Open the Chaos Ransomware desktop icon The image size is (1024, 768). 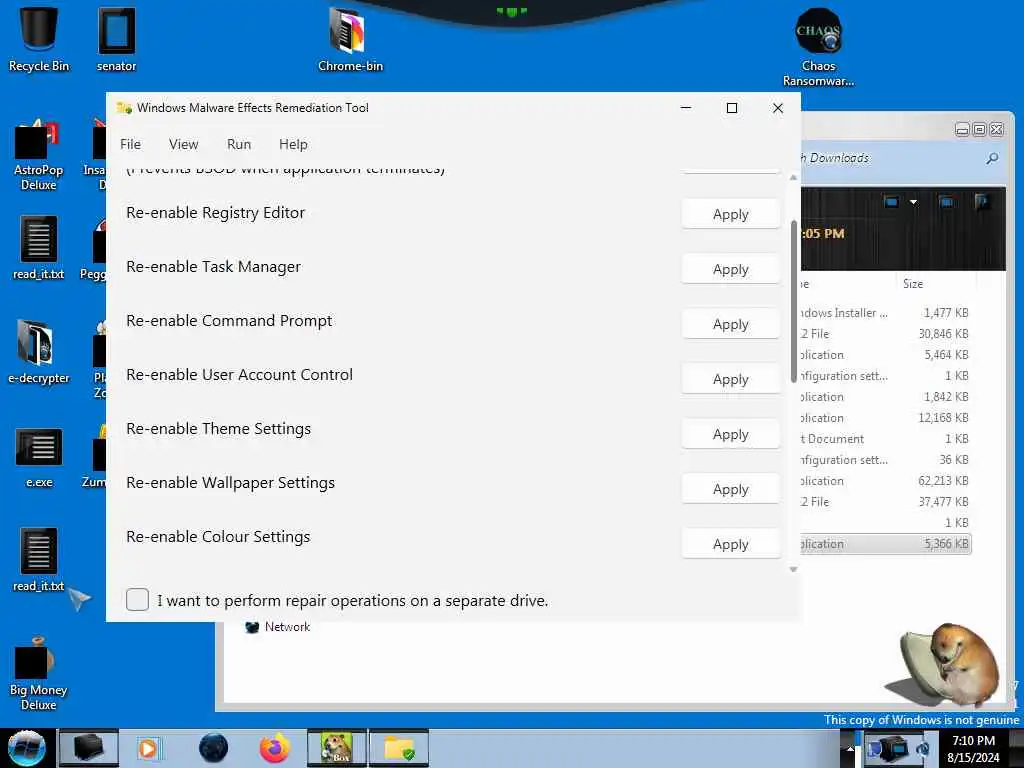tap(818, 47)
